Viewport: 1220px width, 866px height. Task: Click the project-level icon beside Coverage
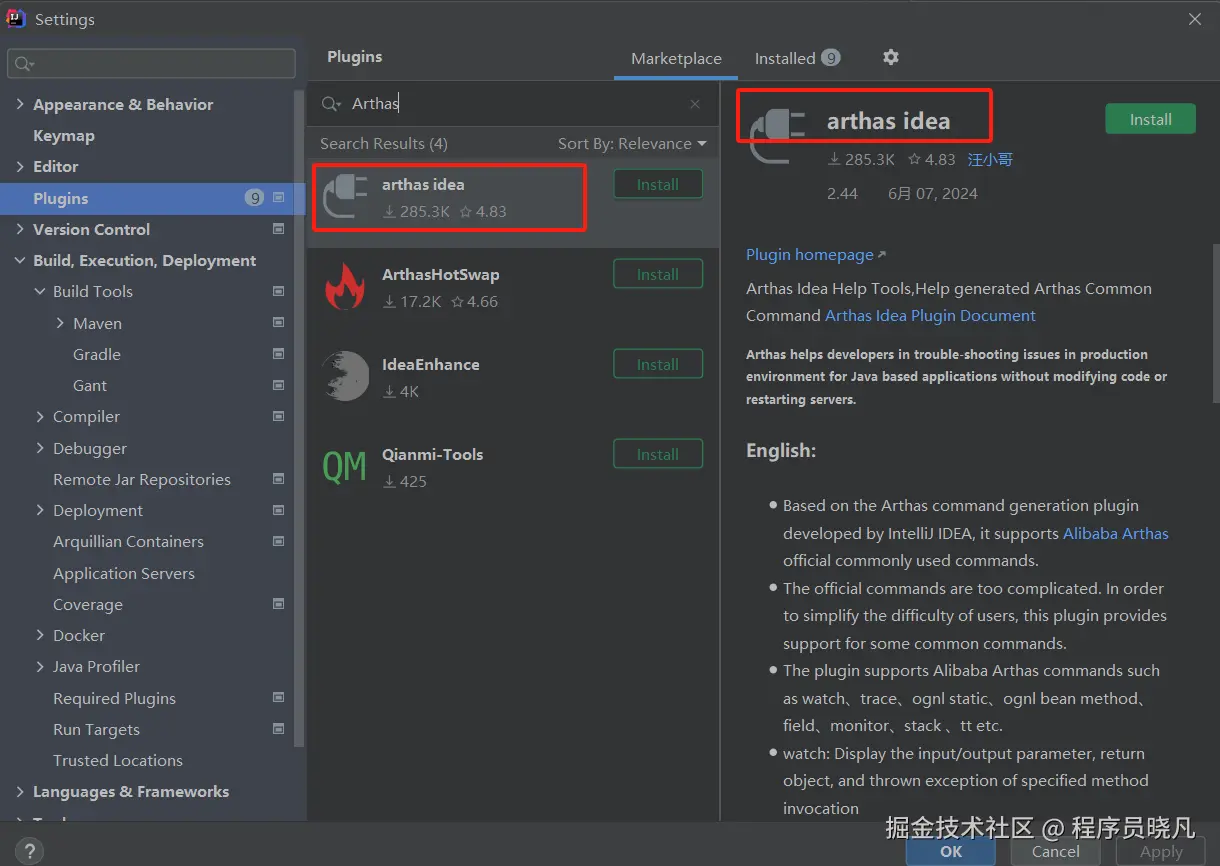tap(279, 604)
